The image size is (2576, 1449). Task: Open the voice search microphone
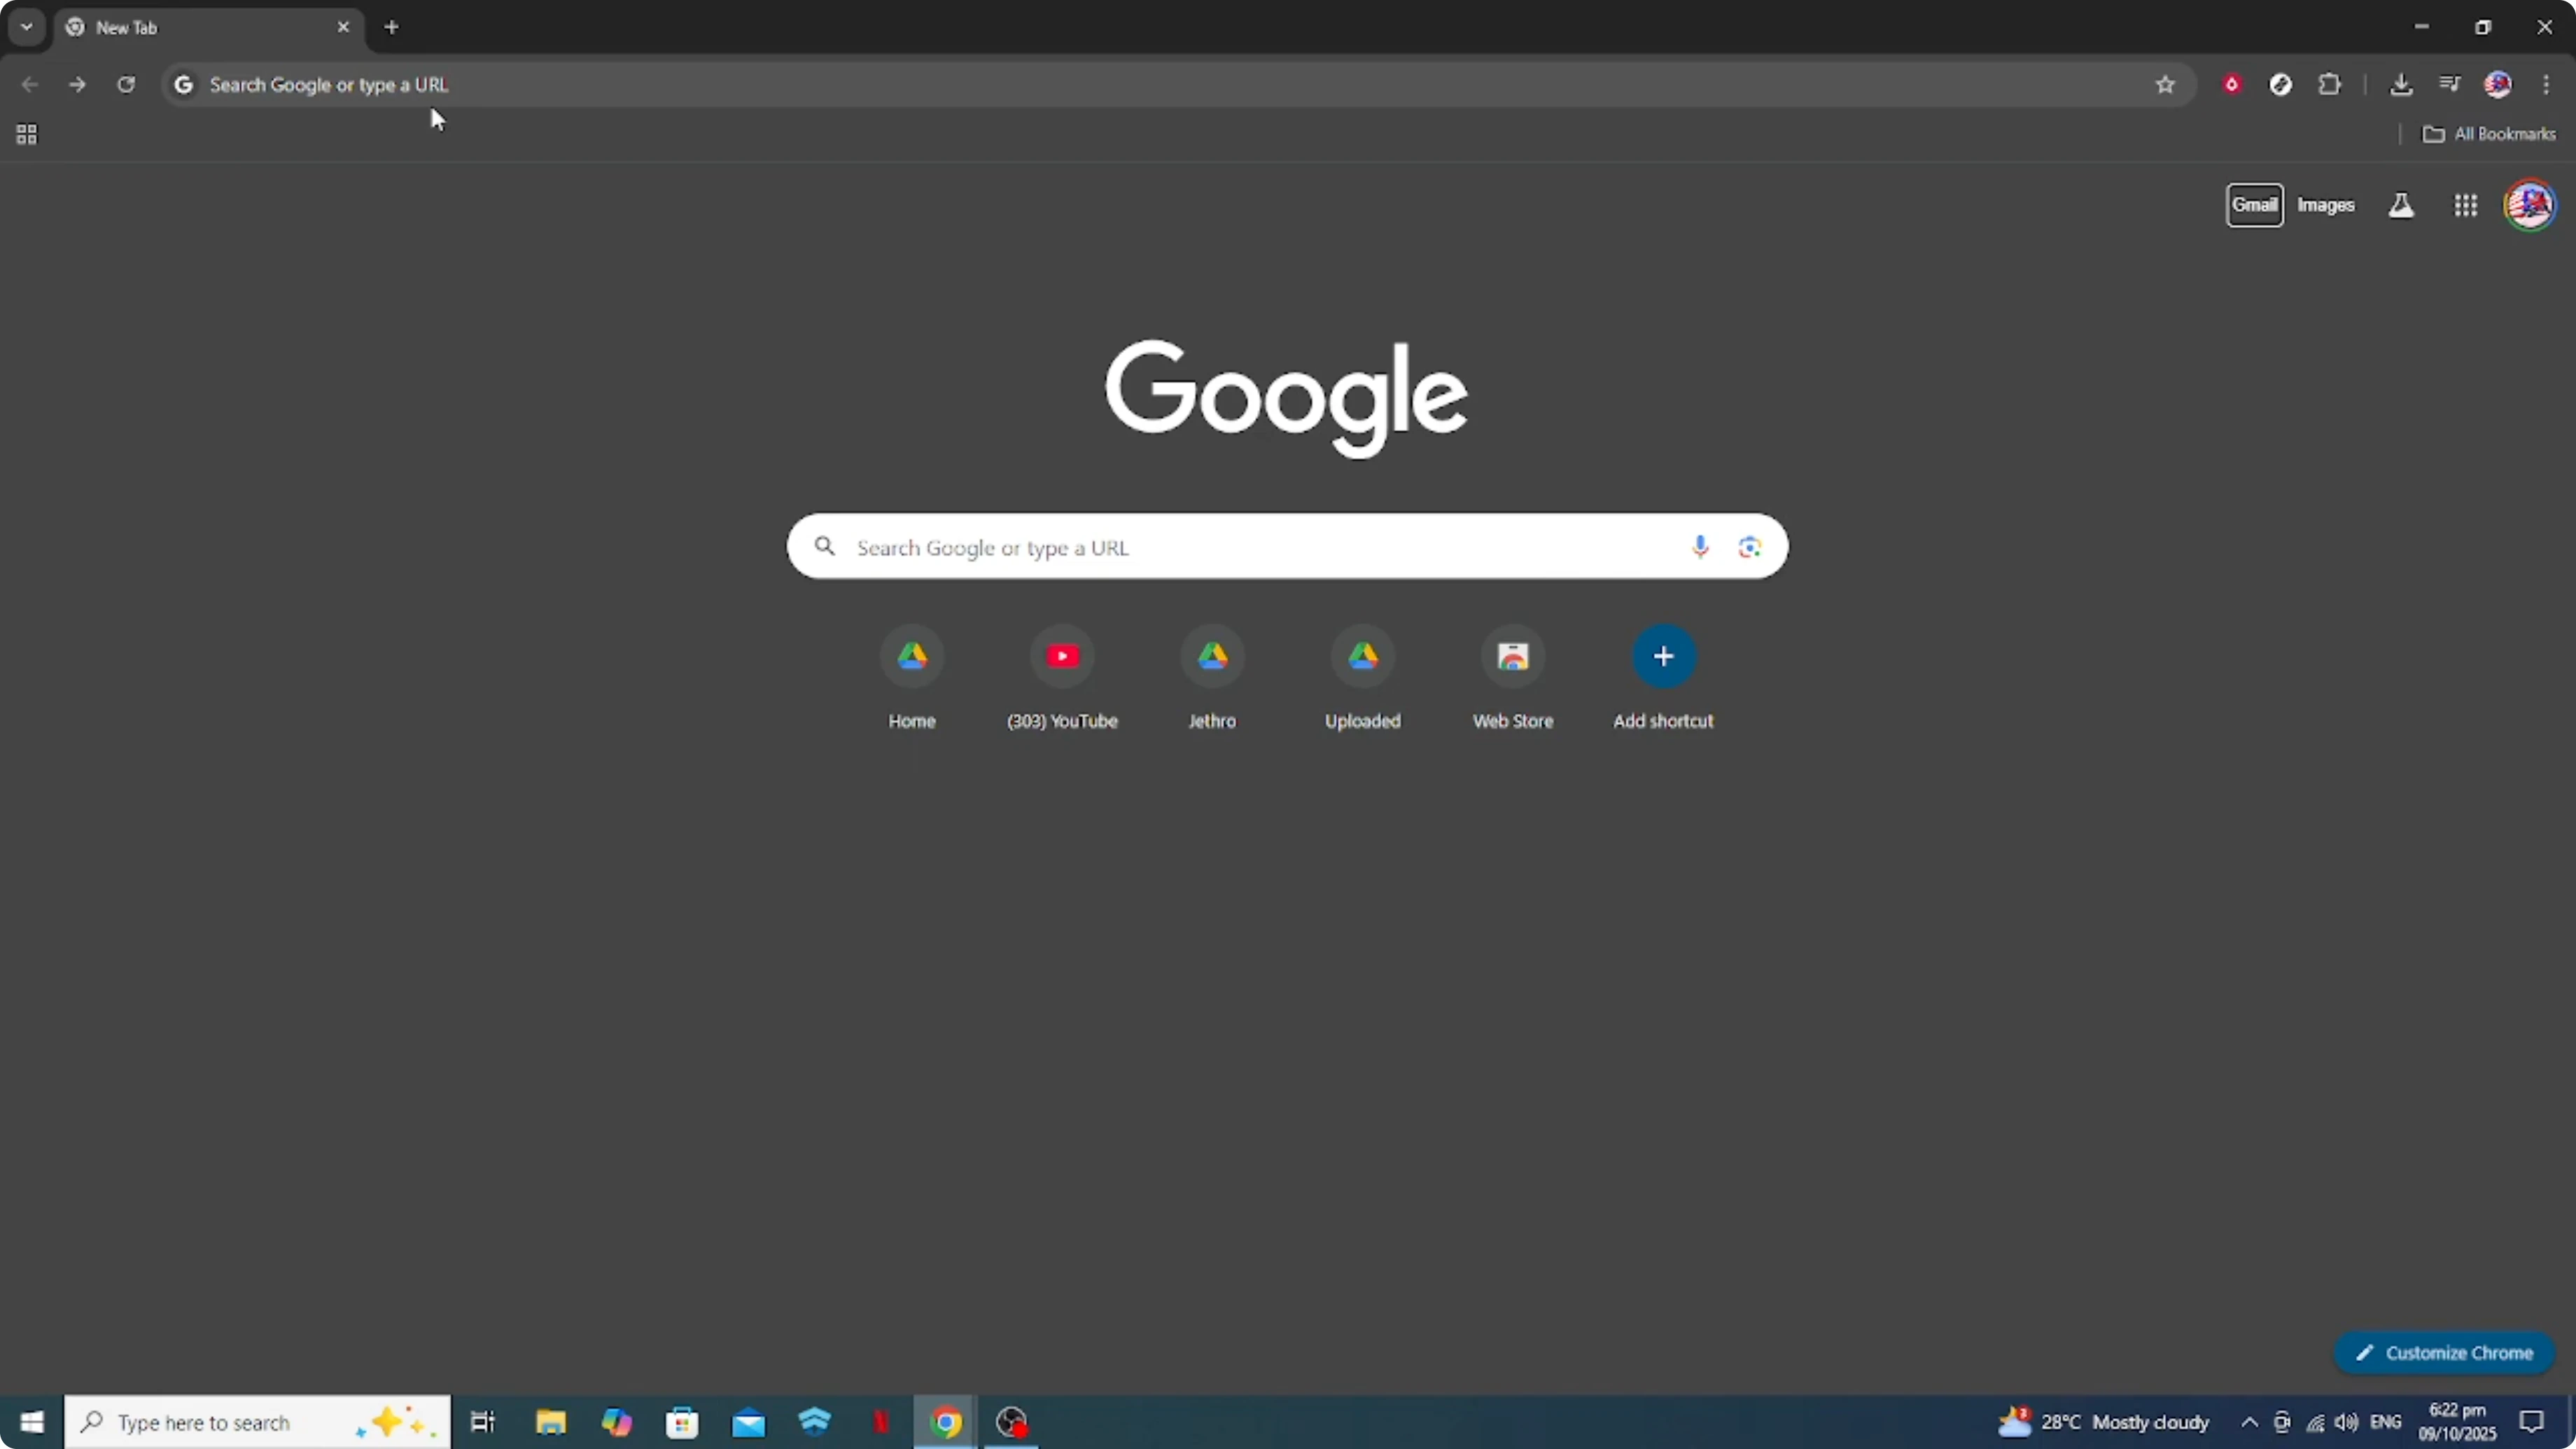(1699, 547)
